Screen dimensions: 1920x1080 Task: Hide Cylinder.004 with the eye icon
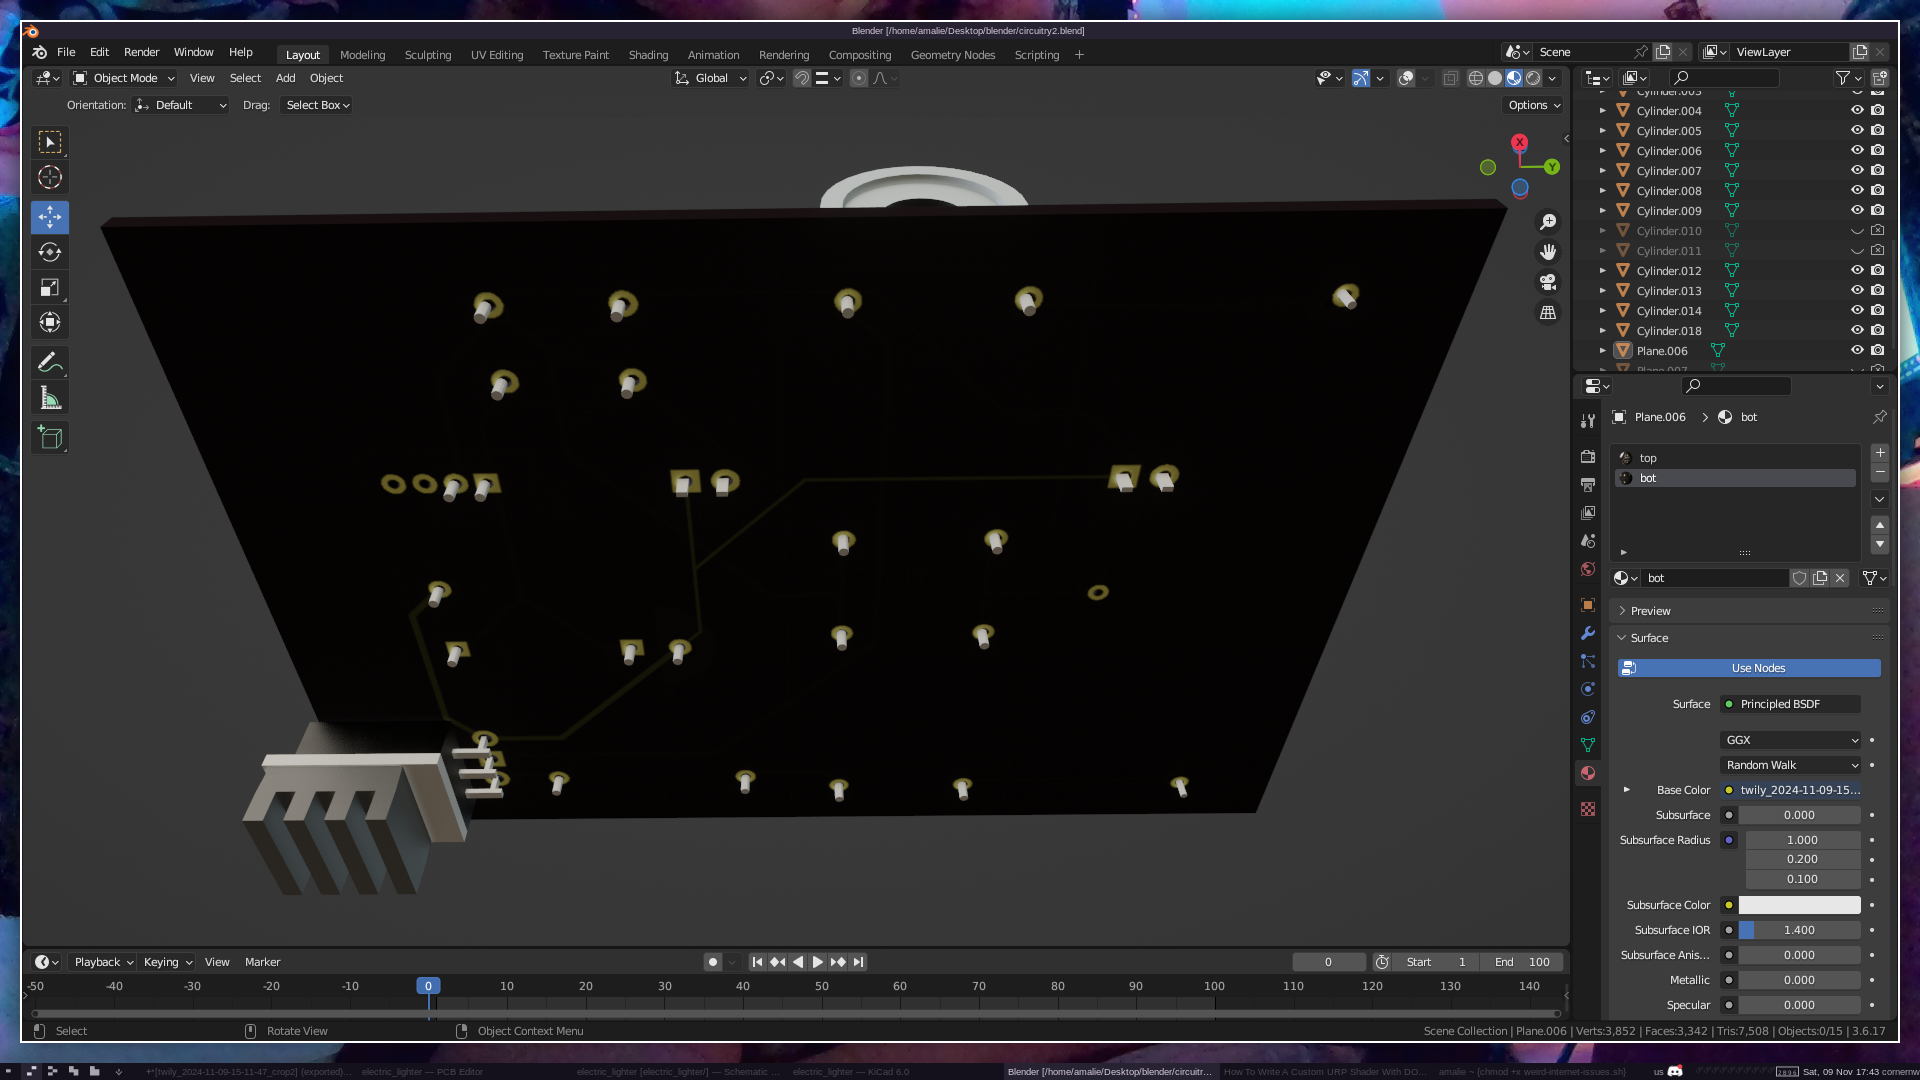point(1857,111)
